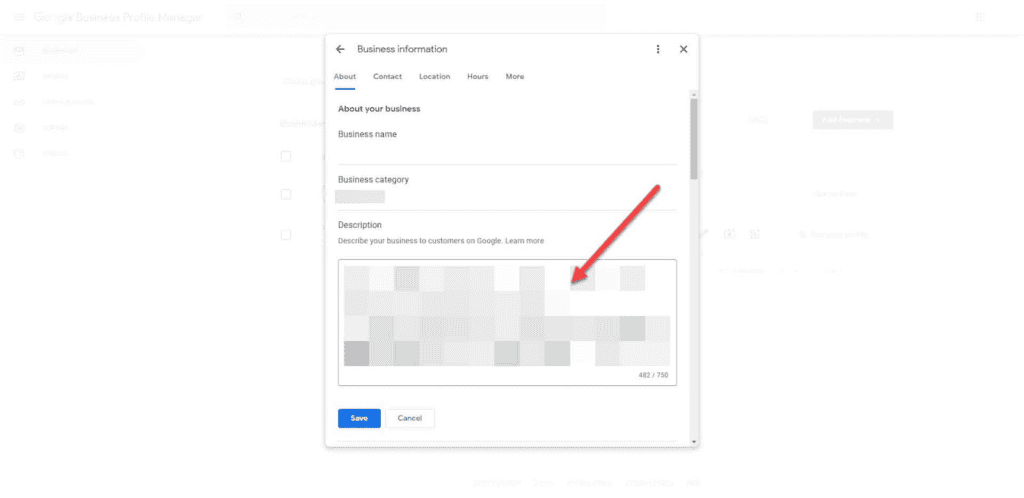Click the search magnifier icon
The image size is (1024, 498).
pos(238,18)
